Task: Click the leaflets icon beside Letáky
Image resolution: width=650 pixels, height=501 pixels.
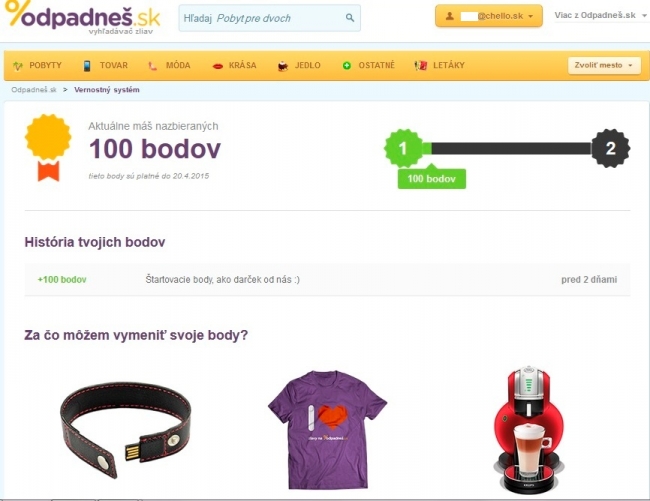Action: [420, 65]
